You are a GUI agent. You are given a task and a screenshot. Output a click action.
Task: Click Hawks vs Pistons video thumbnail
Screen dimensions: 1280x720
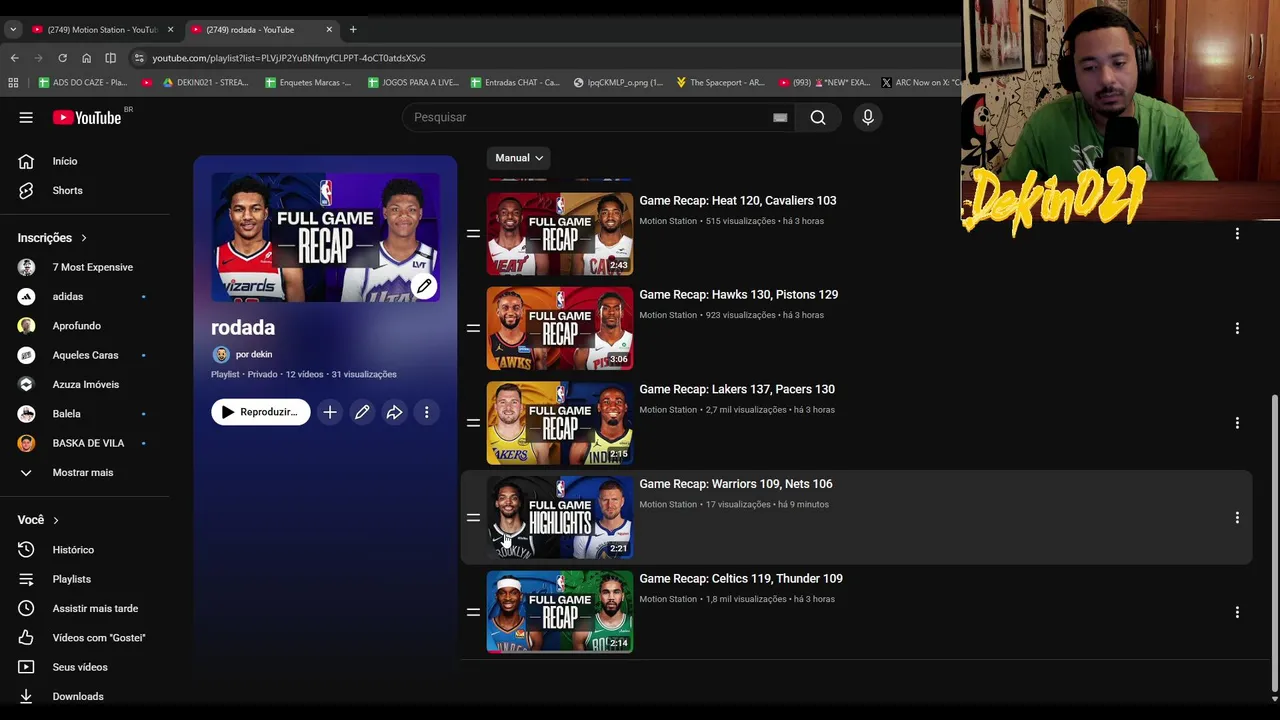(x=560, y=328)
